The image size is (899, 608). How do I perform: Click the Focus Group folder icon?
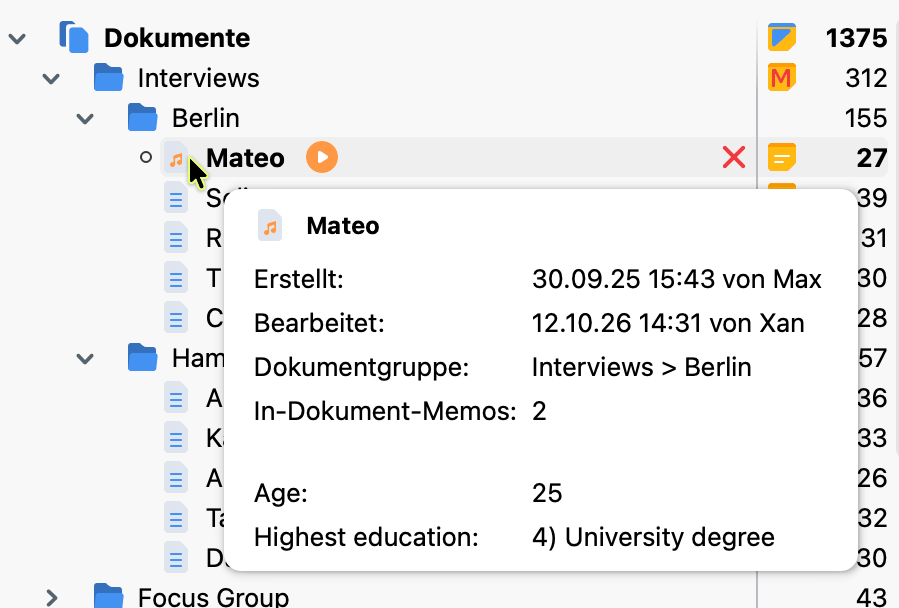point(108,597)
